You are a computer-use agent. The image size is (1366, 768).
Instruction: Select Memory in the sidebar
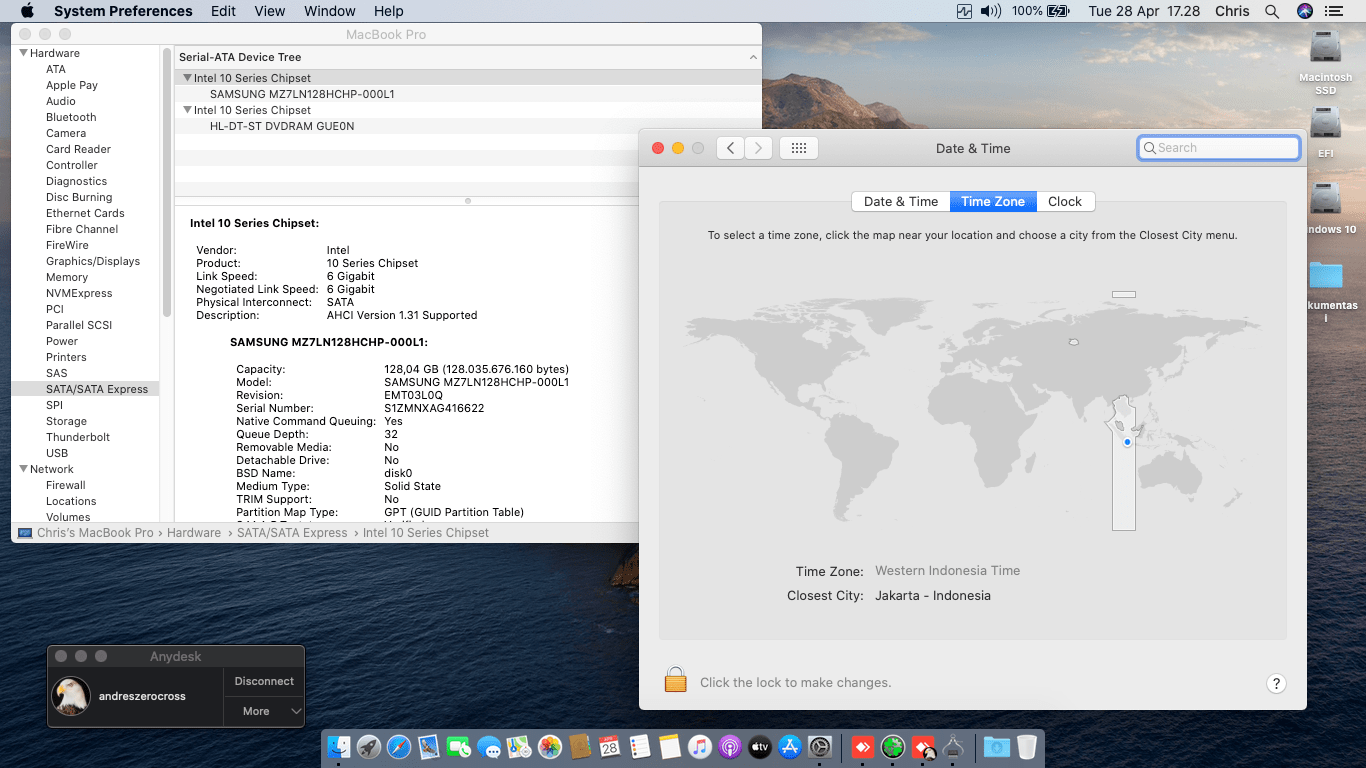(x=67, y=277)
